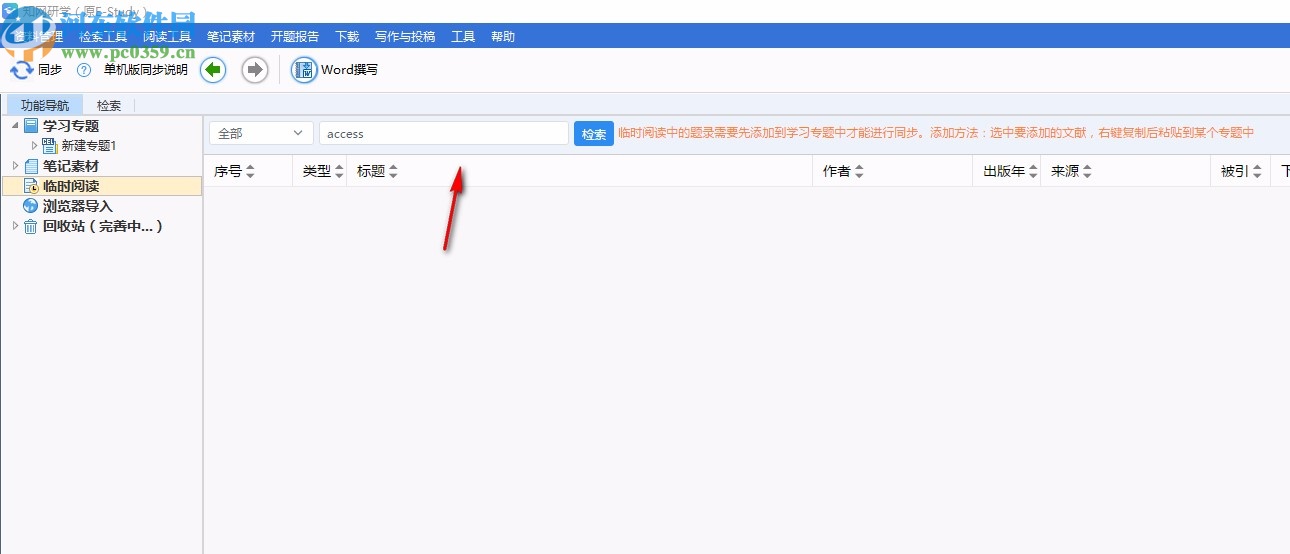Open the 检索工具 menu
The image size is (1290, 554).
103,37
